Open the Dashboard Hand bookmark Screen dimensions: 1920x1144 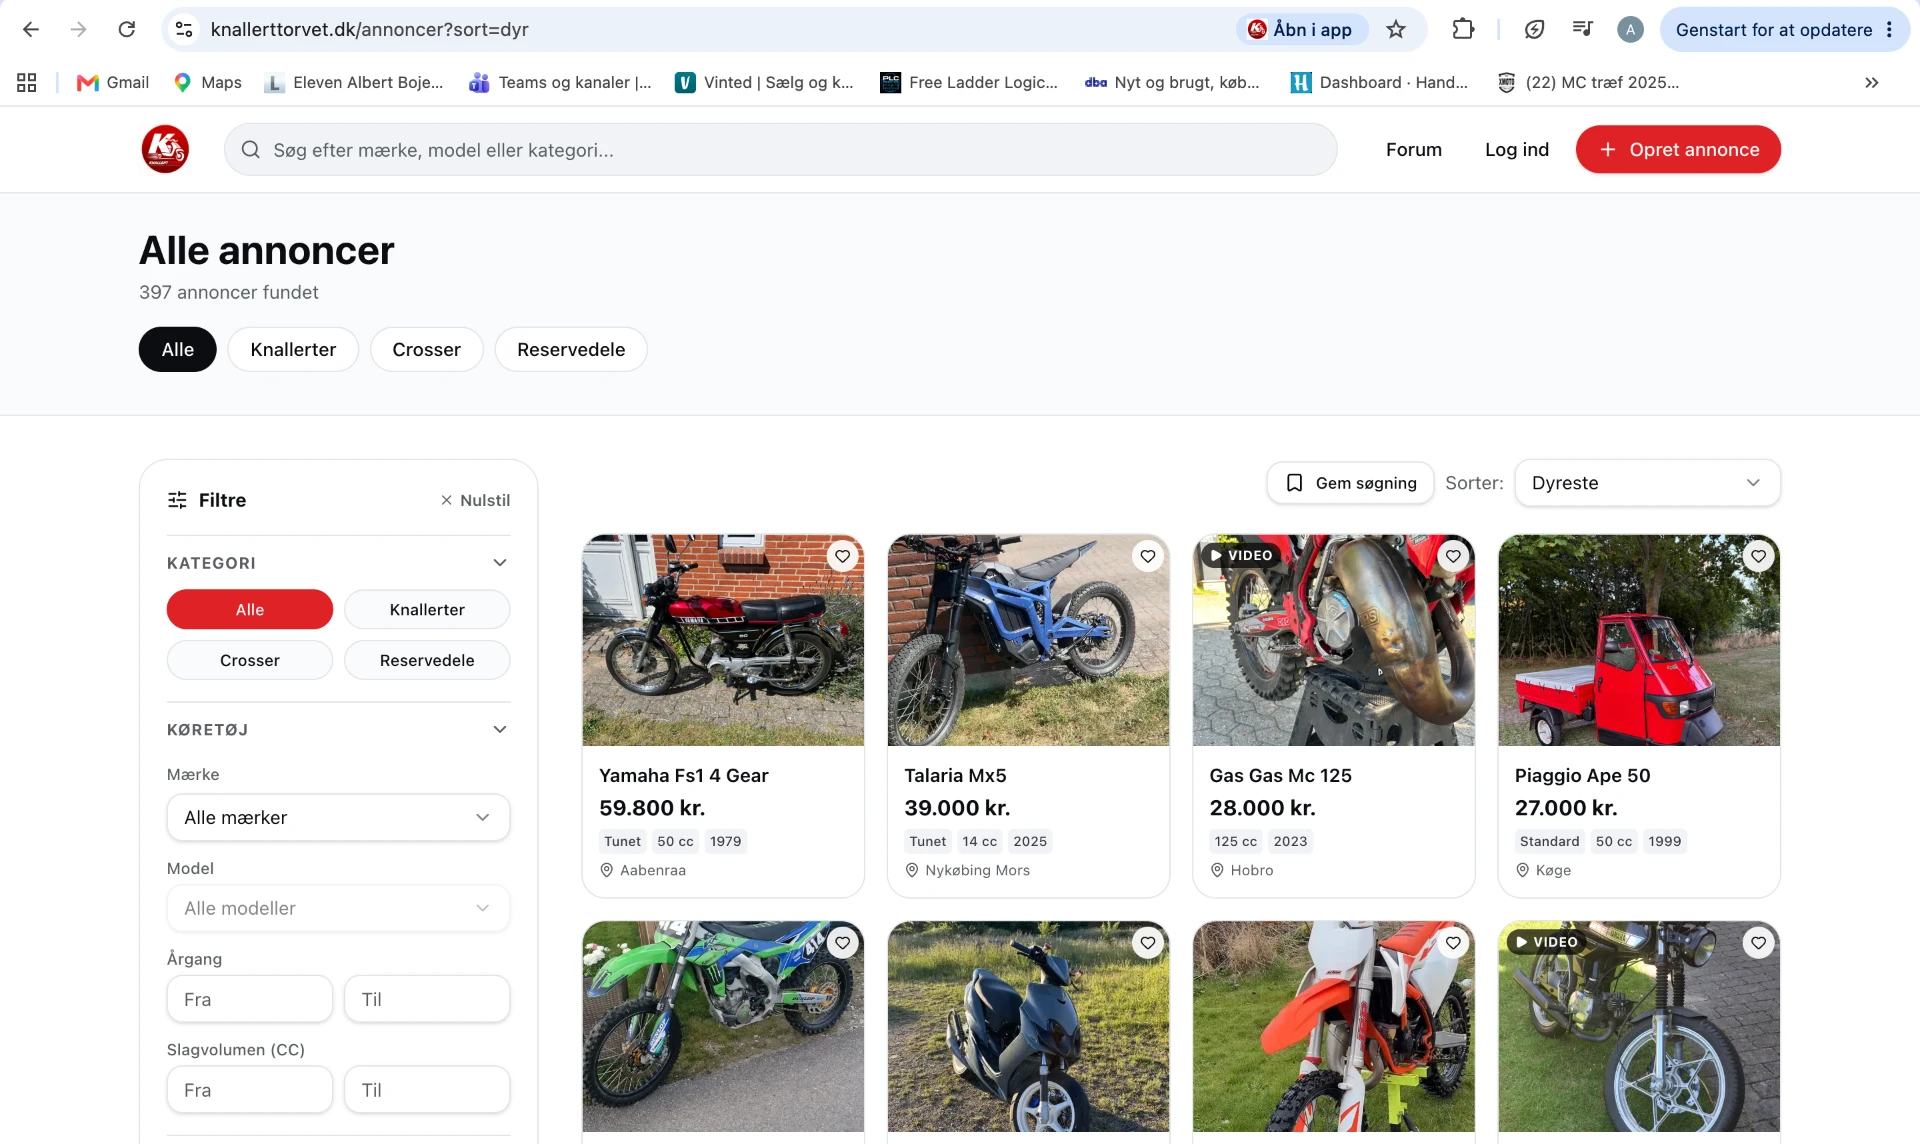tap(1379, 83)
